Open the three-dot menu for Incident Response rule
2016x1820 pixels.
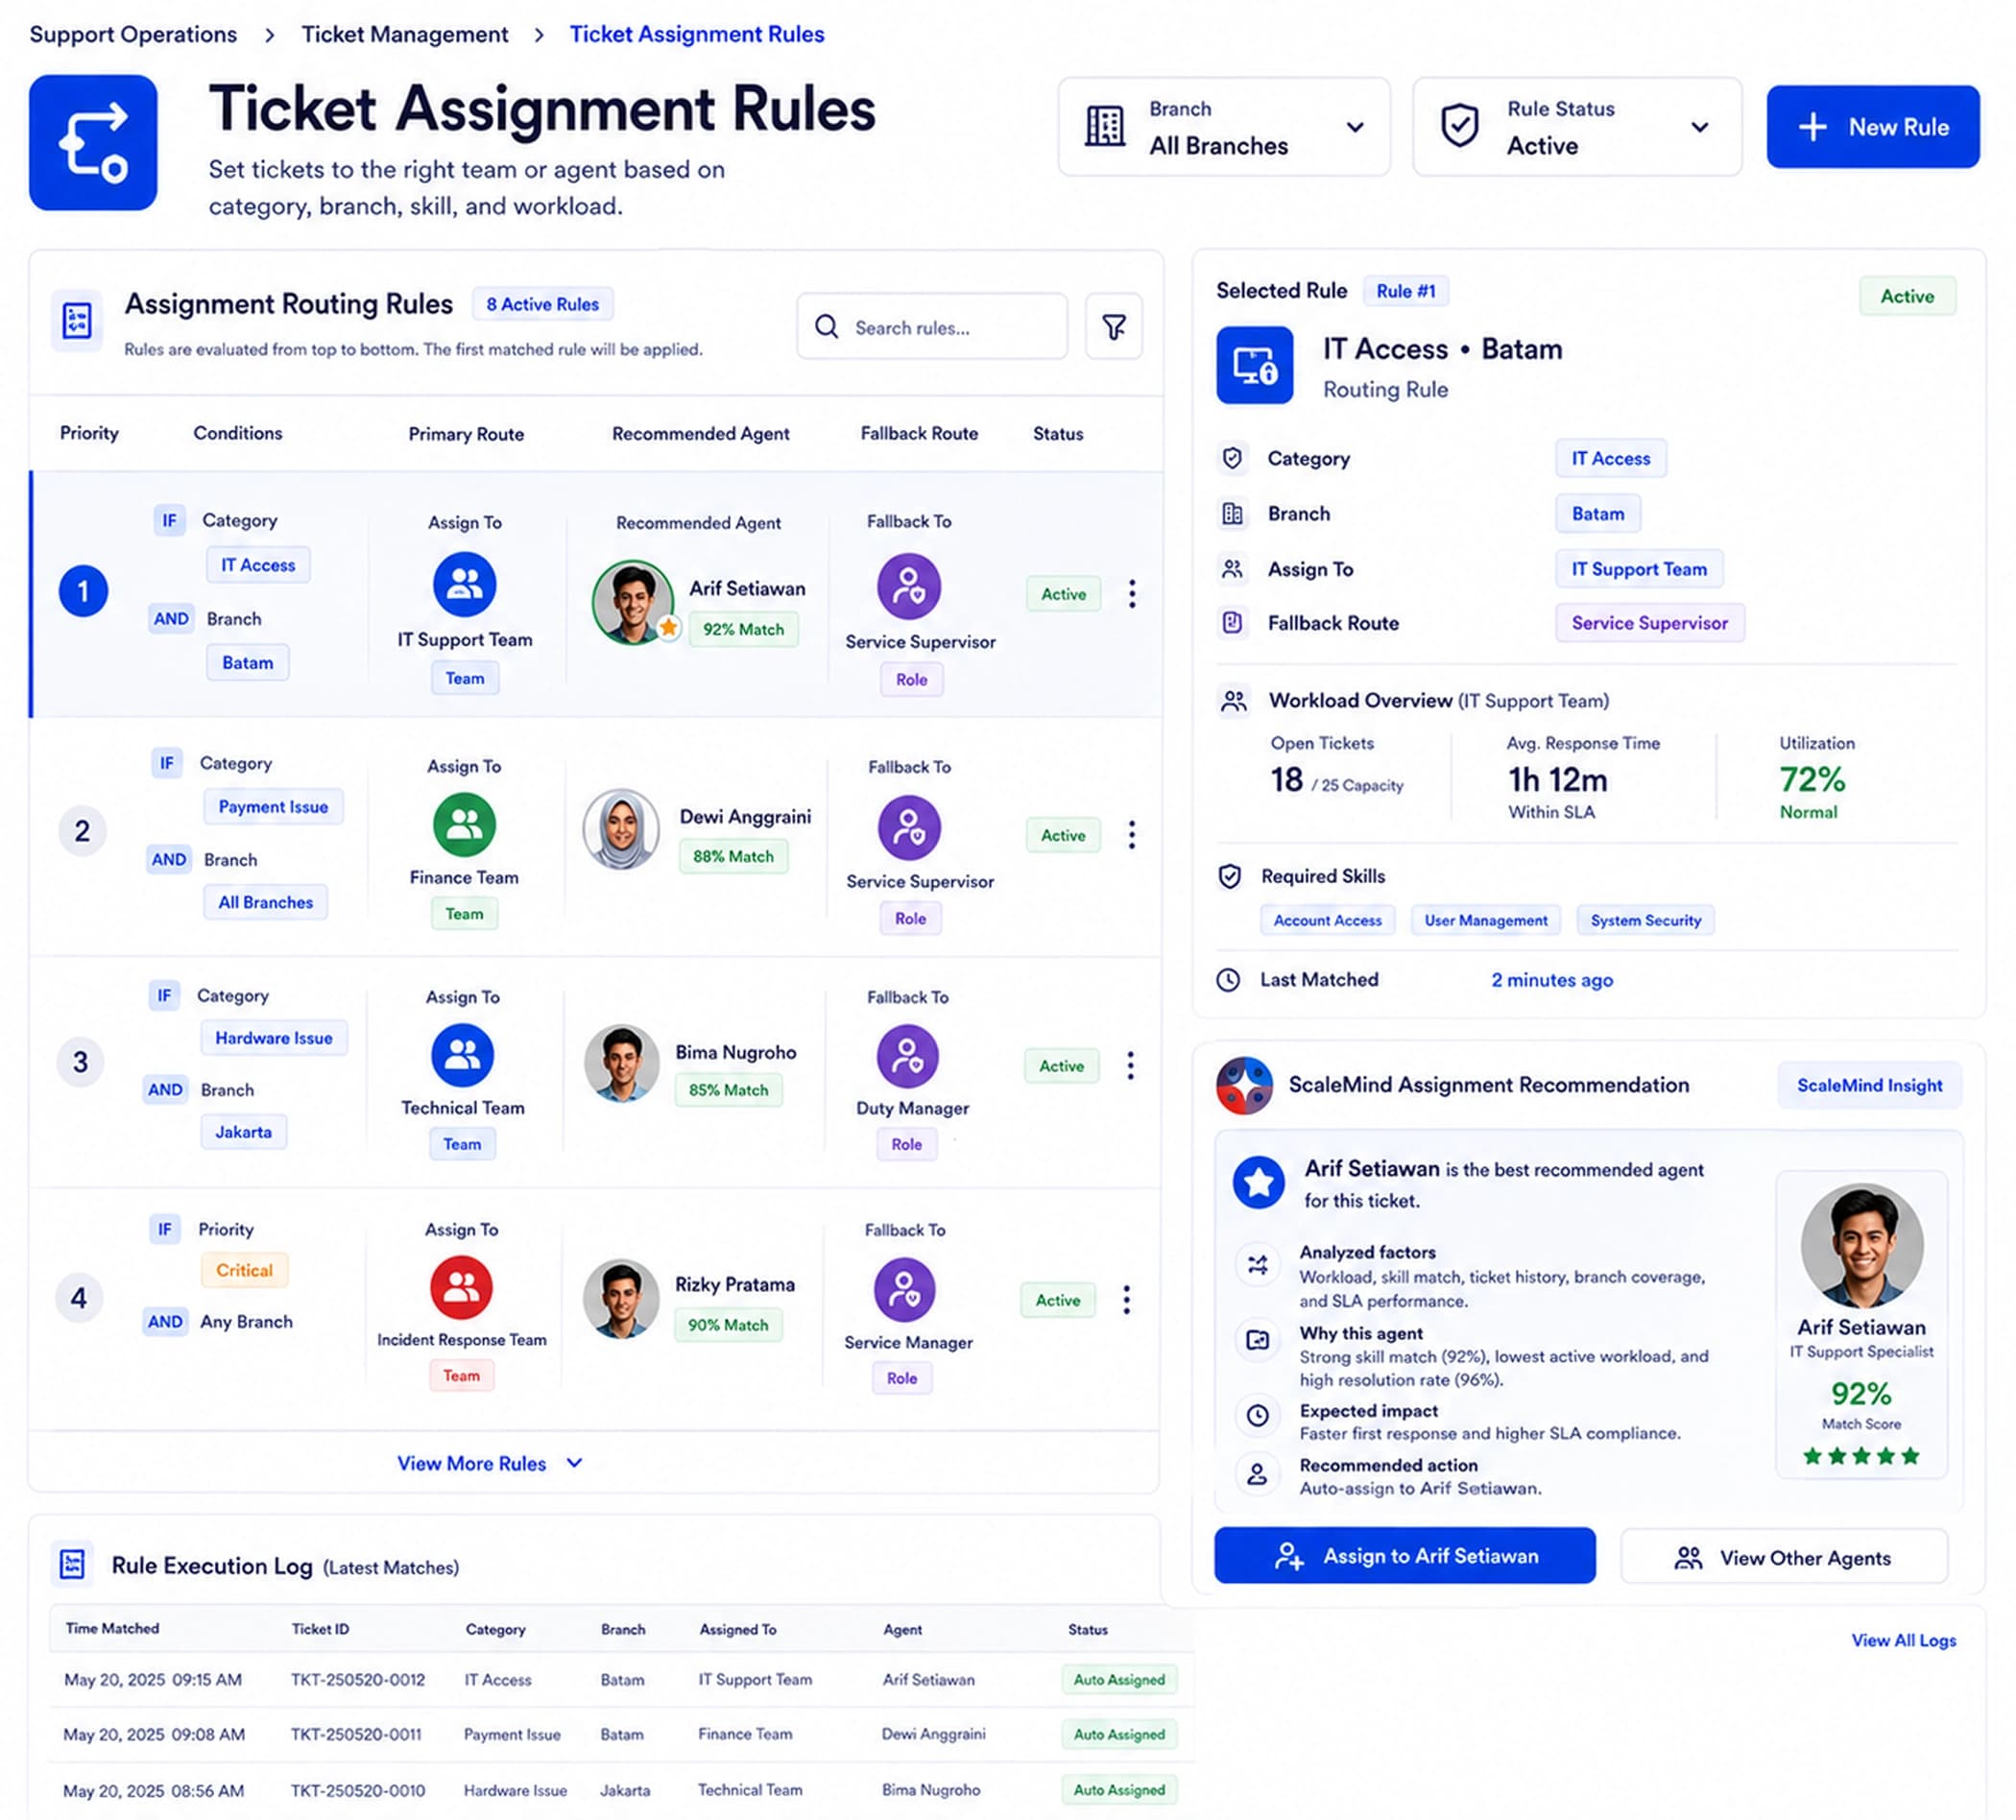(x=1126, y=1299)
